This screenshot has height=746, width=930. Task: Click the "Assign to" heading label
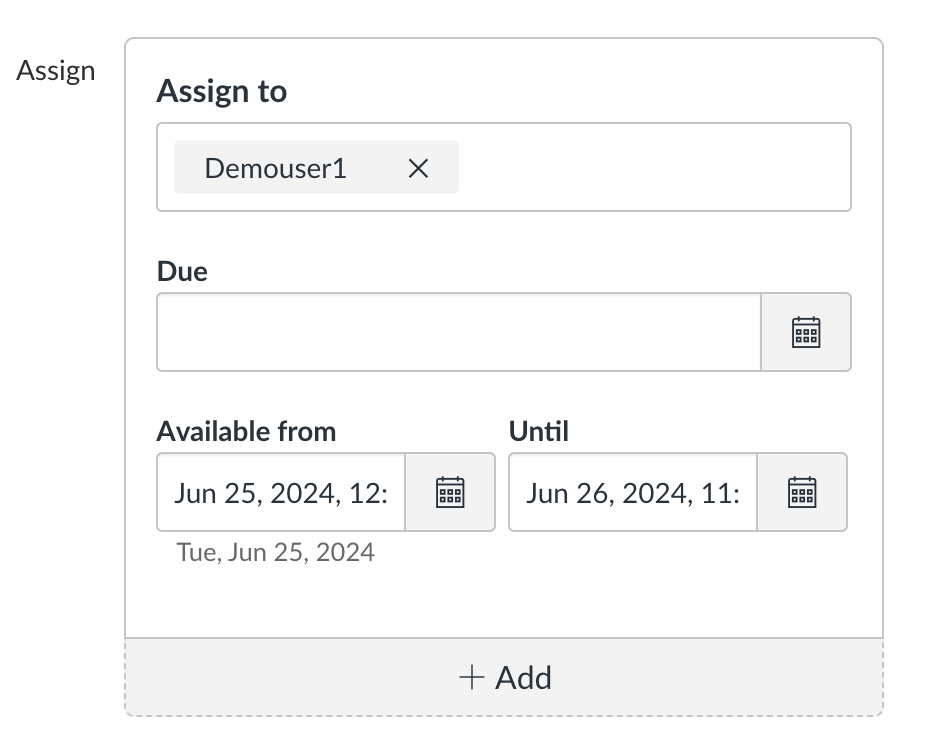[222, 92]
